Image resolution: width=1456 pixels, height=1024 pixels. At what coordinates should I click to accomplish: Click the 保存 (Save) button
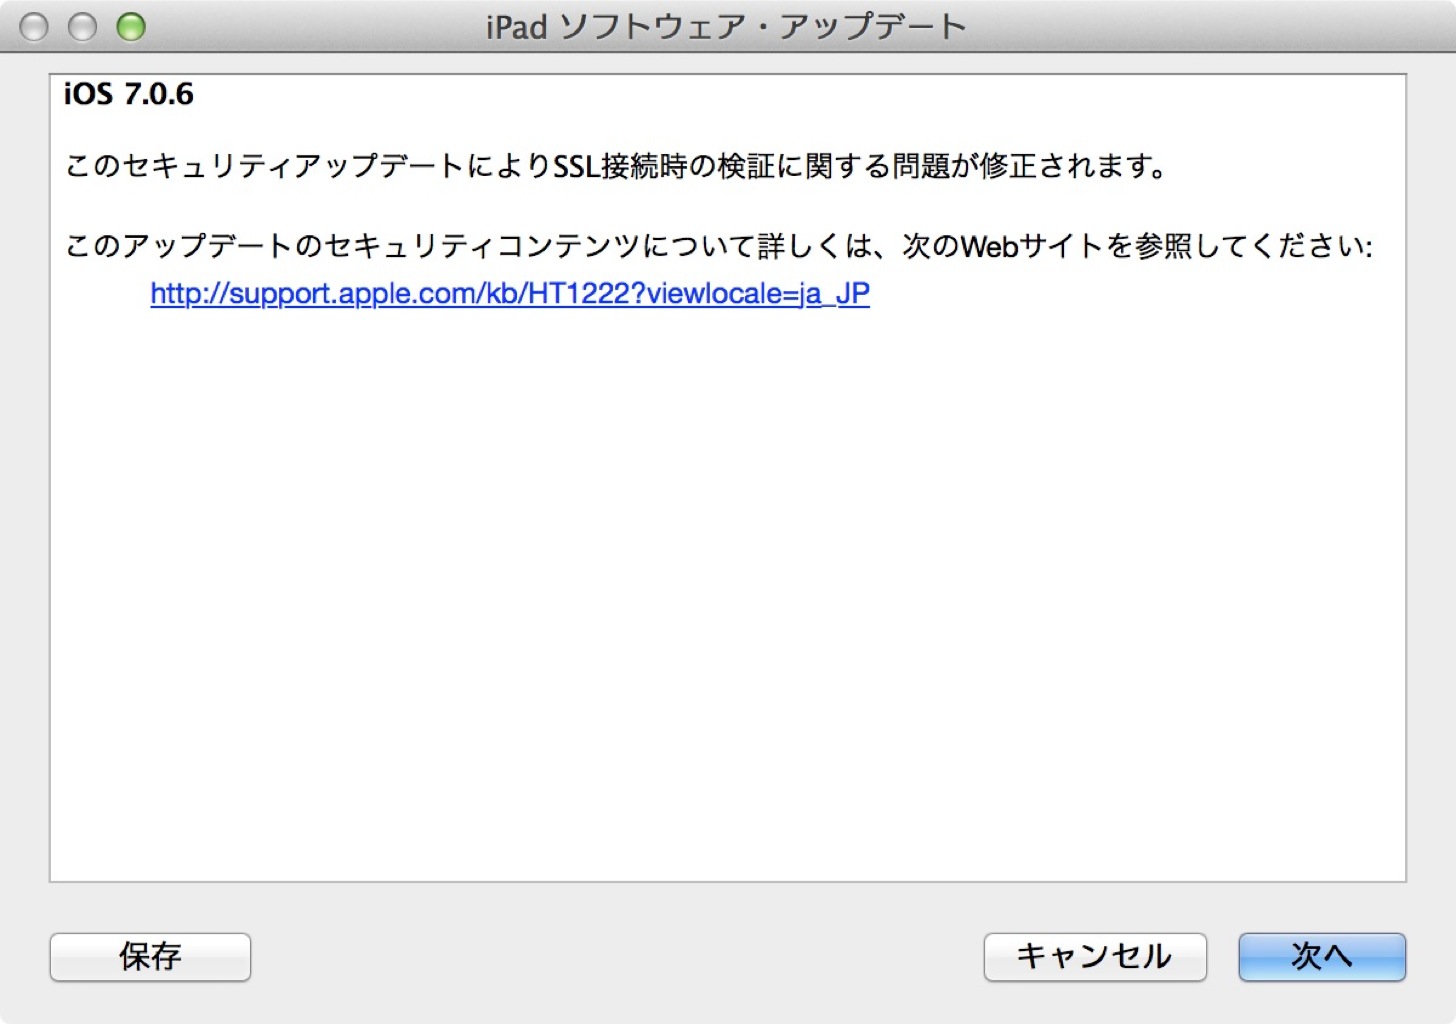click(x=150, y=956)
